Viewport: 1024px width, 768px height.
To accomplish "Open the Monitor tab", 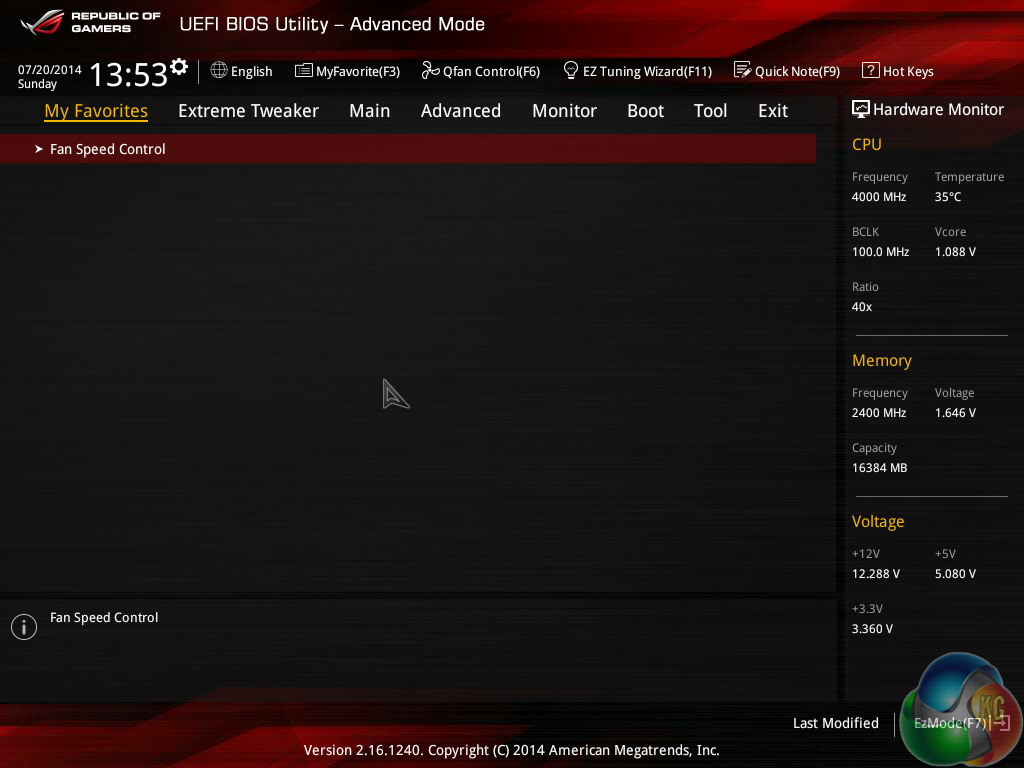I will (x=564, y=111).
